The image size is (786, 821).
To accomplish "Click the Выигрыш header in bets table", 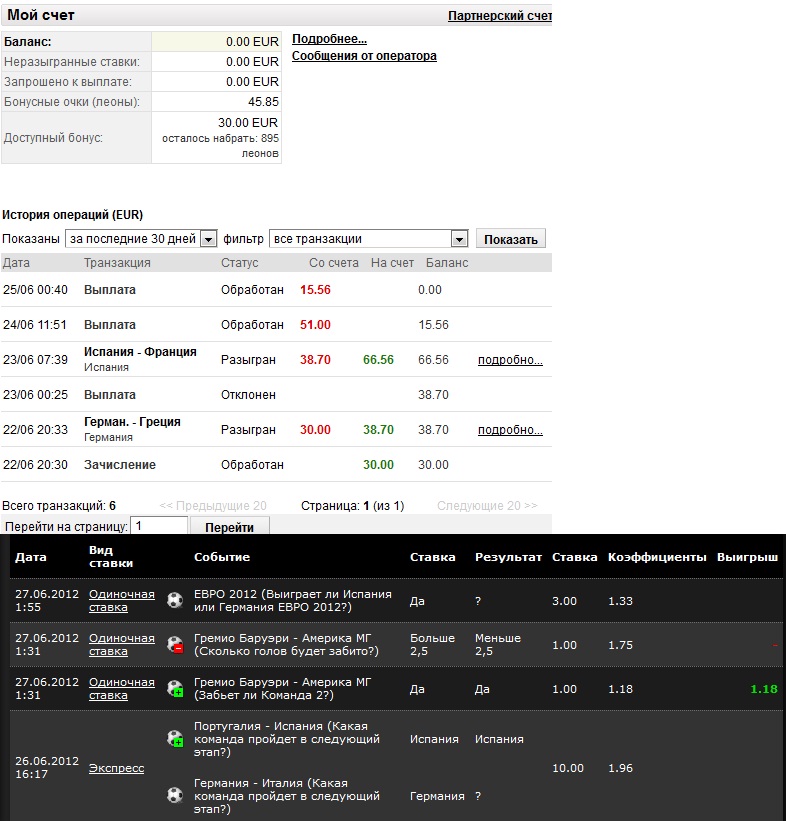I will point(747,557).
